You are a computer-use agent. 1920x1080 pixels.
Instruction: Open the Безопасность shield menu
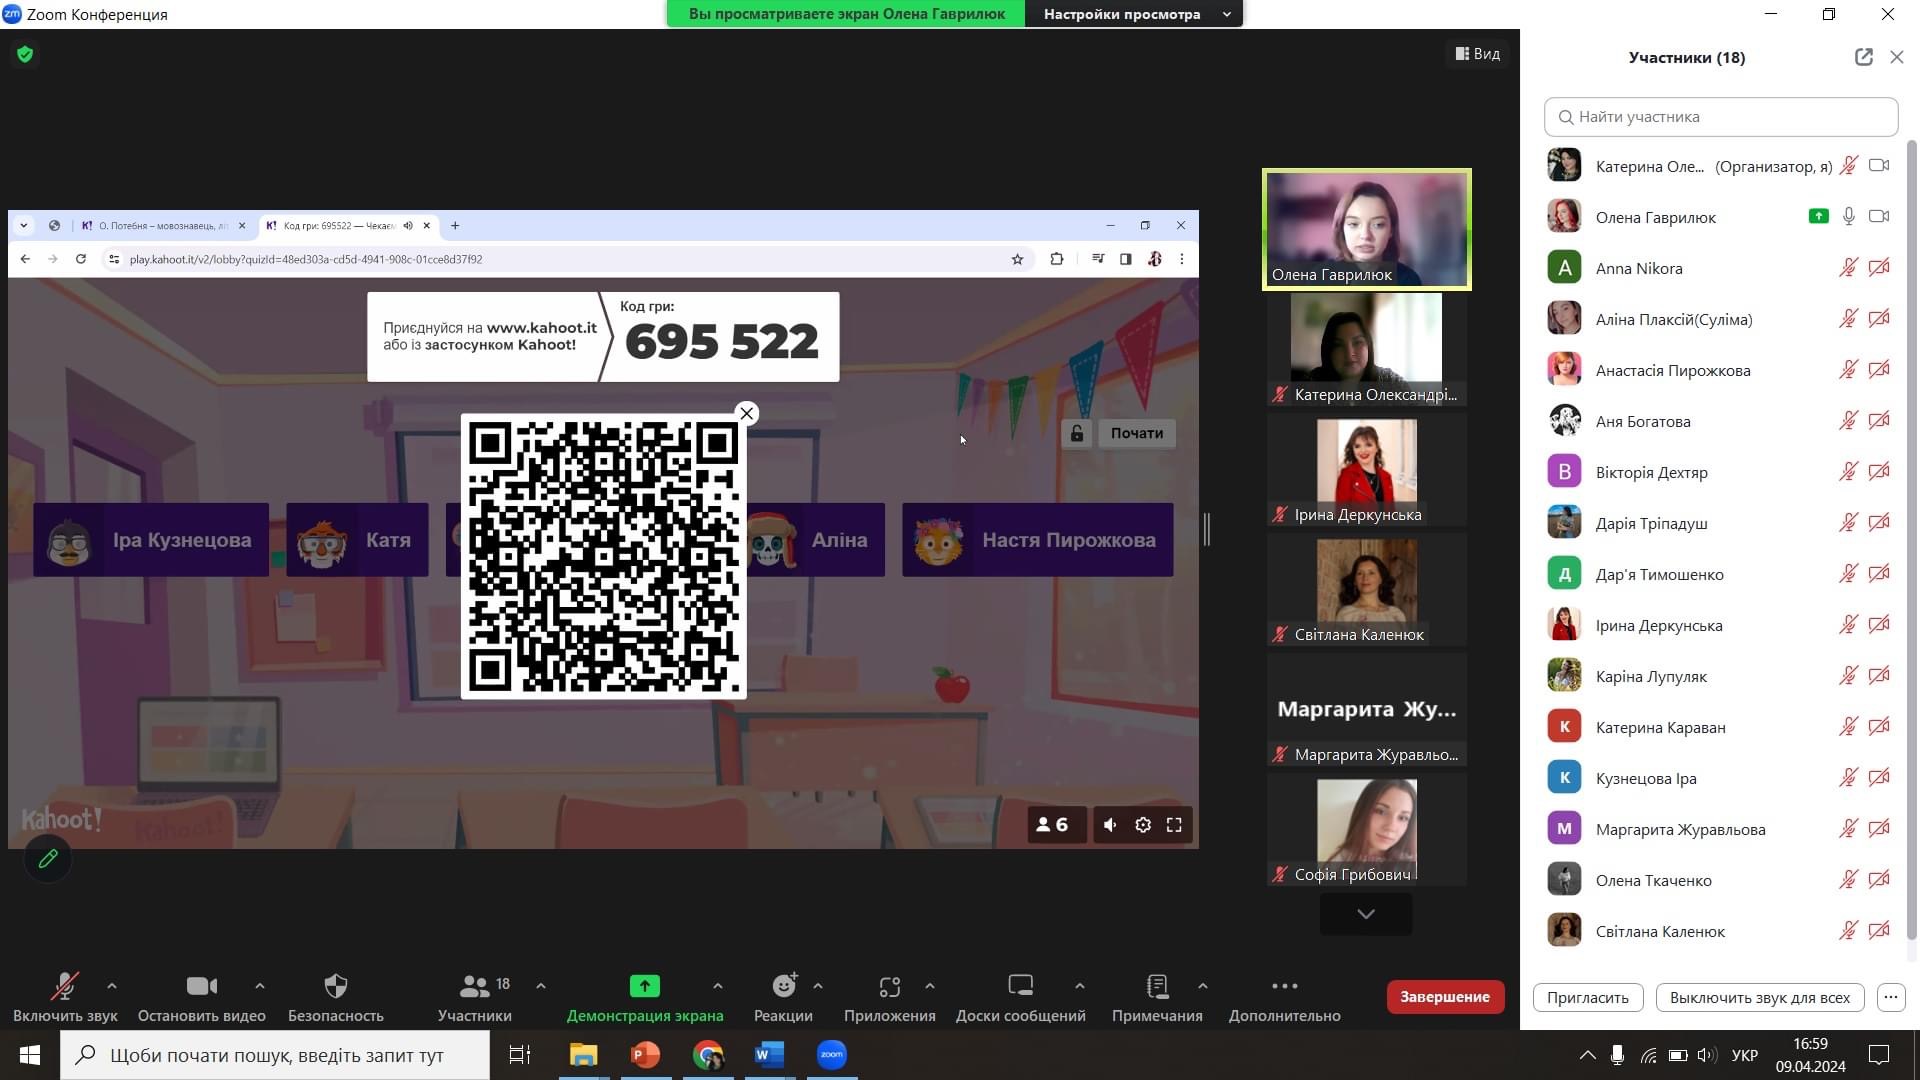[x=336, y=997]
